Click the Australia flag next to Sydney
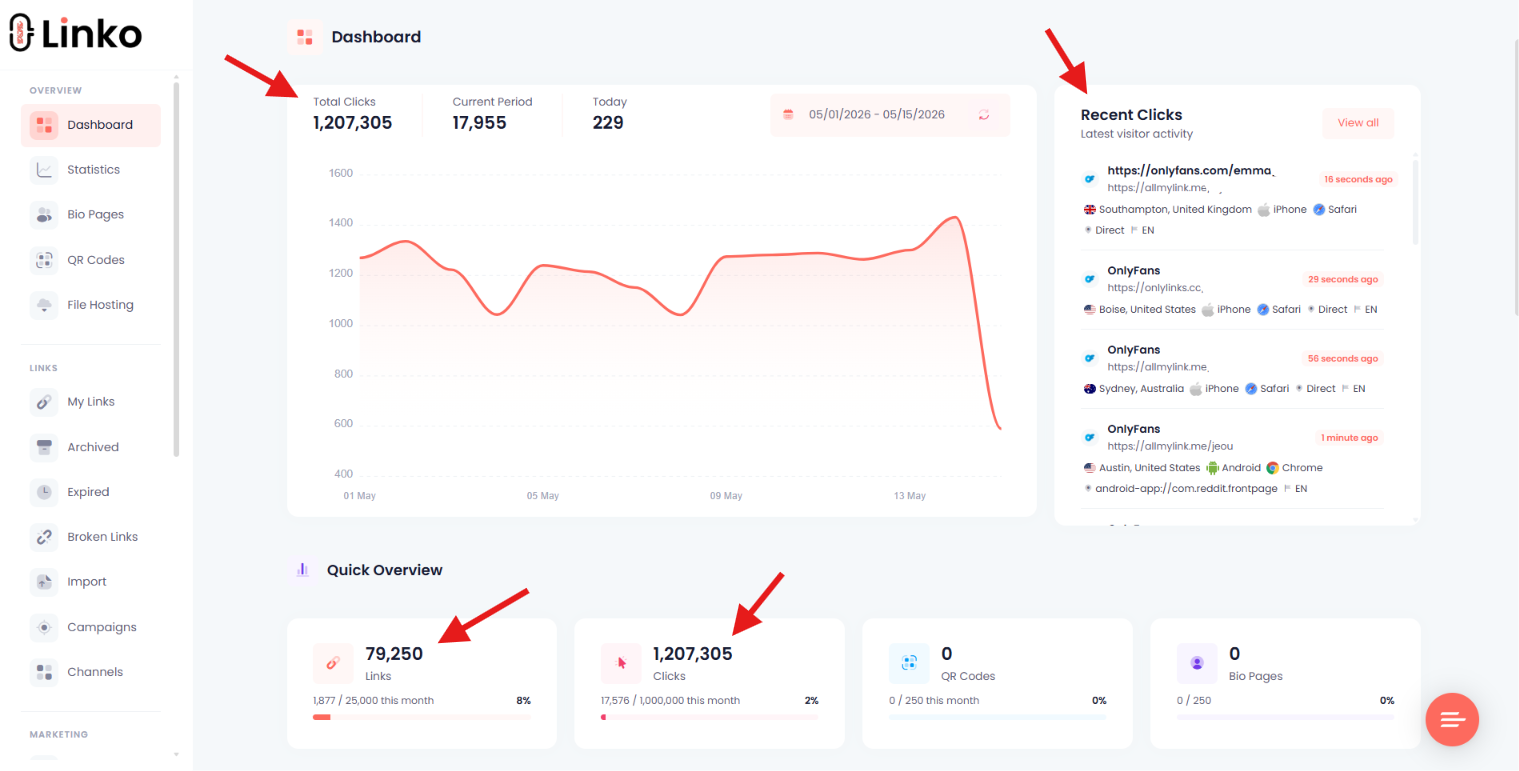Image resolution: width=1519 pixels, height=771 pixels. pyautogui.click(x=1090, y=389)
